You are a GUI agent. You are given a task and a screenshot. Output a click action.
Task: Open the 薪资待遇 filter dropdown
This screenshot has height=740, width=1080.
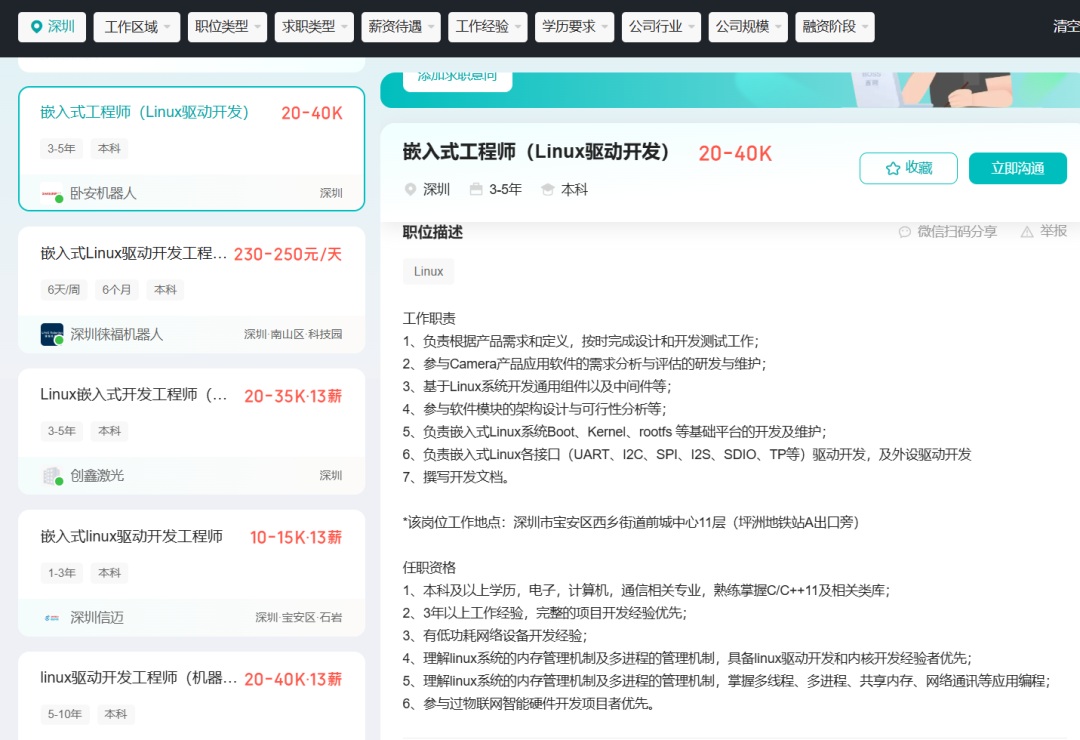400,27
